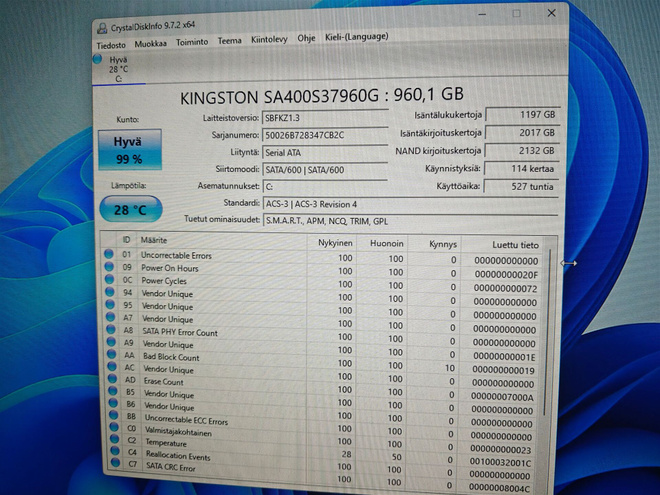The height and width of the screenshot is (495, 660).
Task: Click the 28 °C temperature button
Action: [130, 209]
